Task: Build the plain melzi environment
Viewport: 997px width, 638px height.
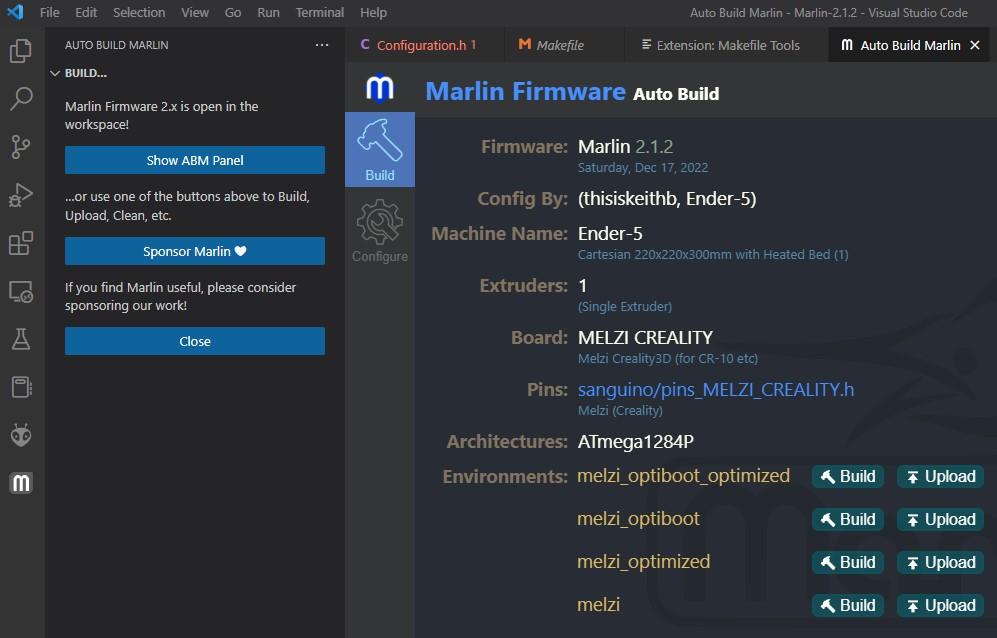Action: pos(848,606)
